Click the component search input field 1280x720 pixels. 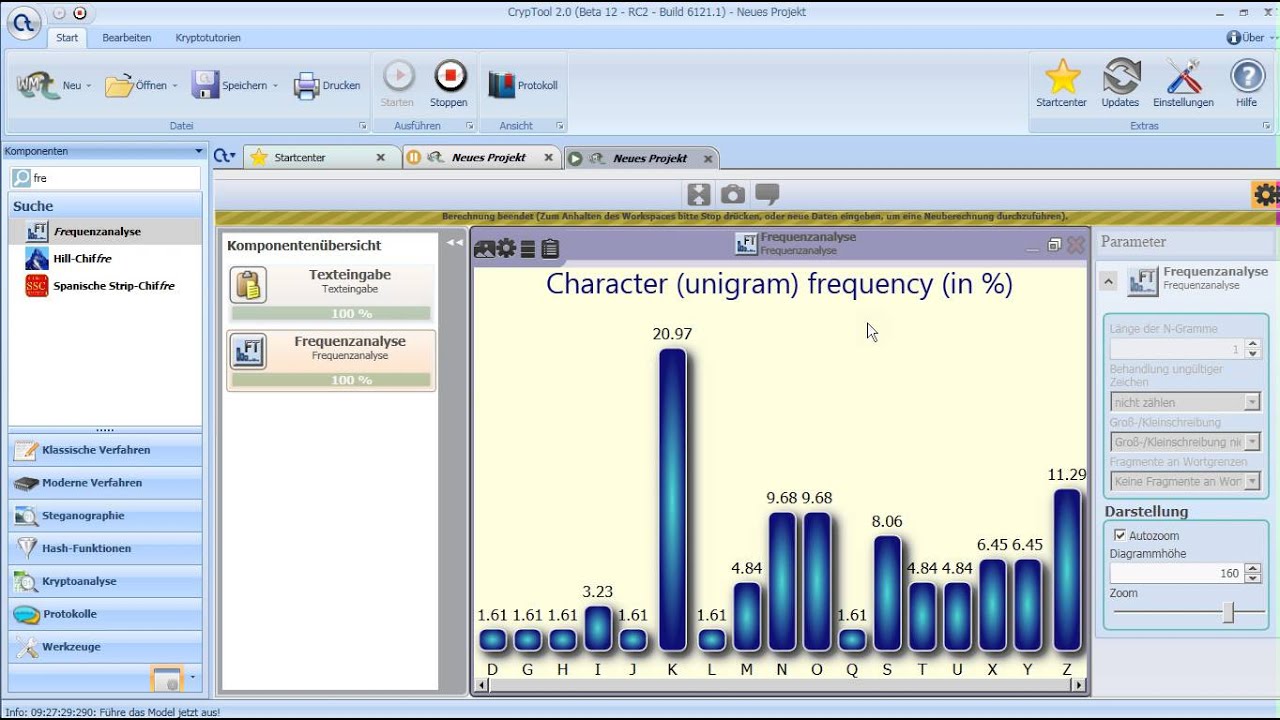click(x=115, y=178)
